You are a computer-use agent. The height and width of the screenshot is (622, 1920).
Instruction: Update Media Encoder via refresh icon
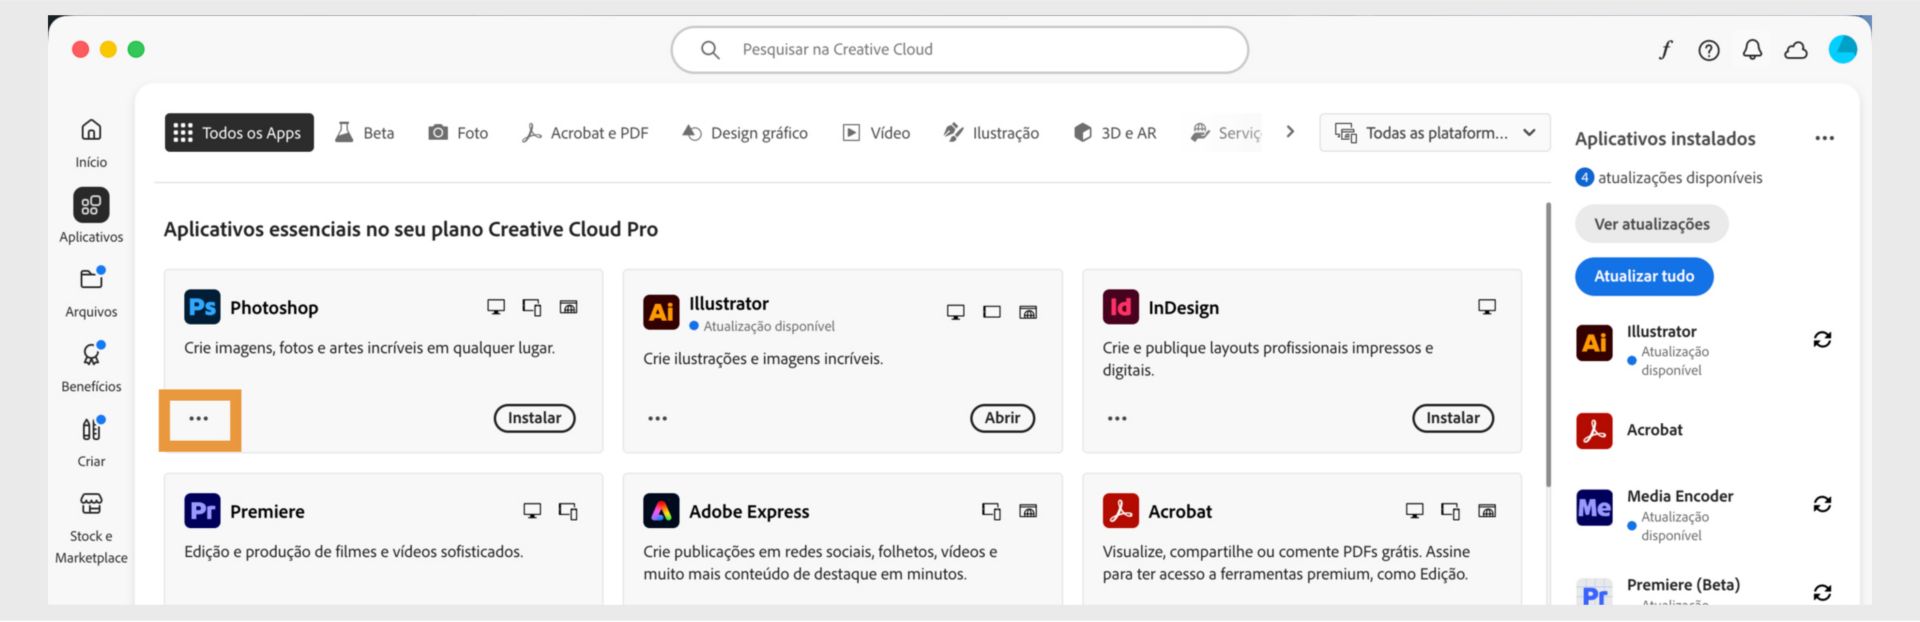1822,504
